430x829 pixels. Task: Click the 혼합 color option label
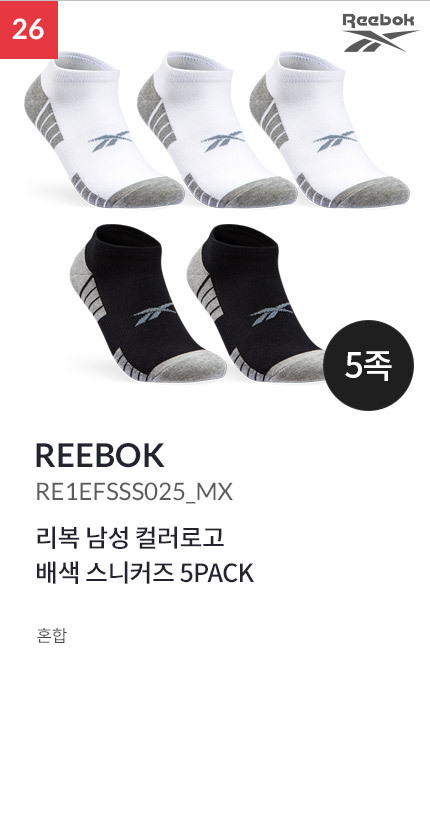[x=51, y=634]
